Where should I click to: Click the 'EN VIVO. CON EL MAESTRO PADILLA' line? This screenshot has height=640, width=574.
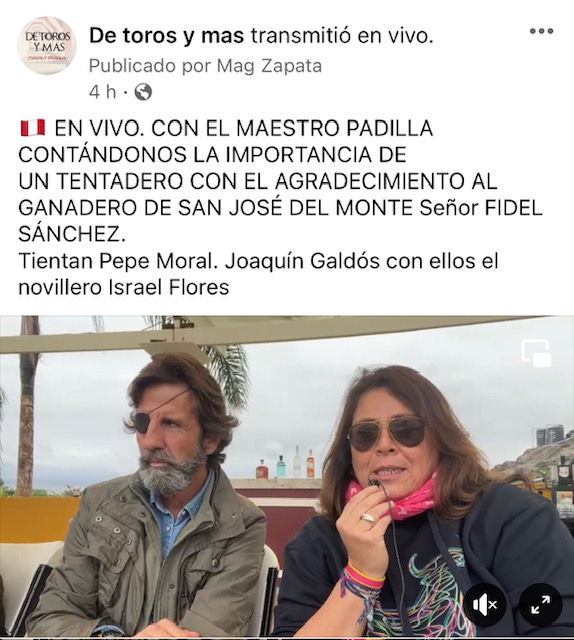[x=243, y=128]
